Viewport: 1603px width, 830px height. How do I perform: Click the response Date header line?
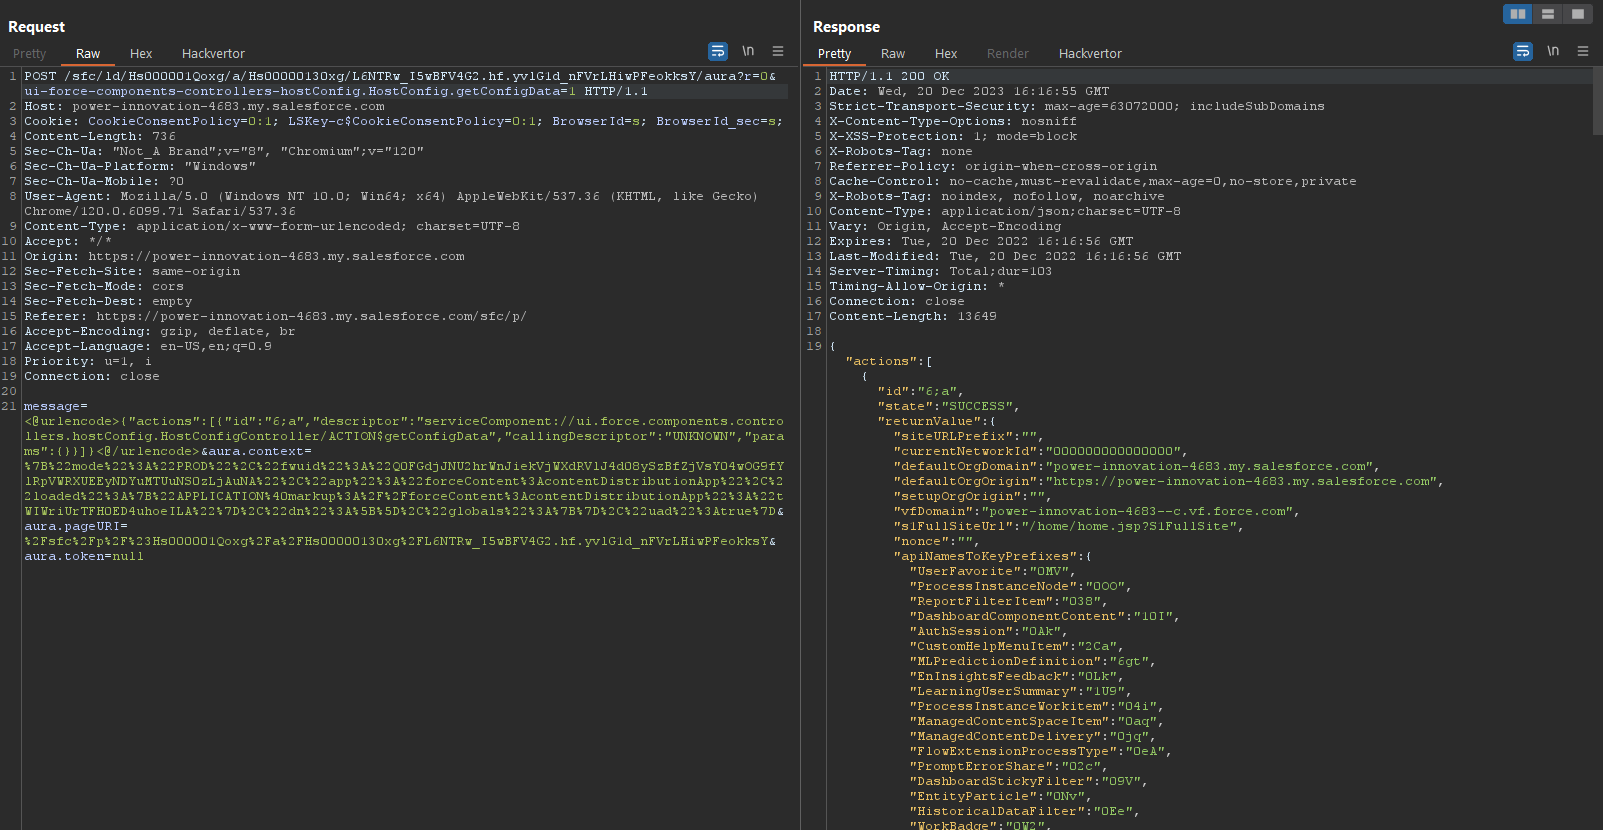click(x=969, y=91)
